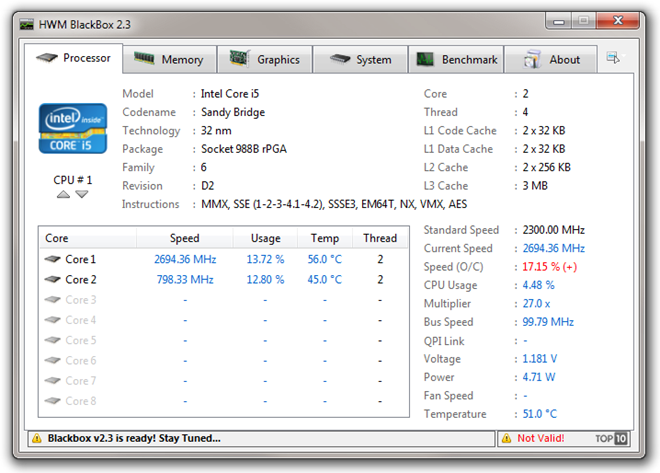The height and width of the screenshot is (473, 660).
Task: Minimize the HWM BlackBox window
Action: (x=559, y=21)
